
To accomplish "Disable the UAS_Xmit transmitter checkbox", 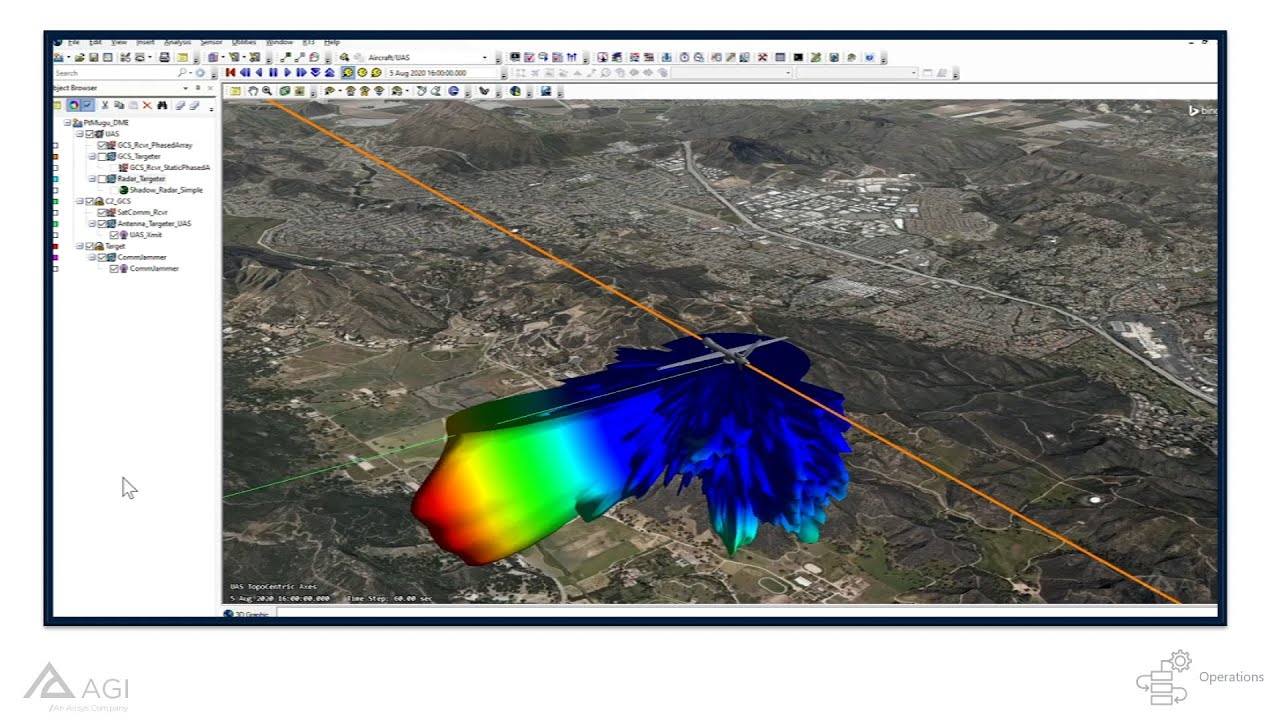I will 113,234.
